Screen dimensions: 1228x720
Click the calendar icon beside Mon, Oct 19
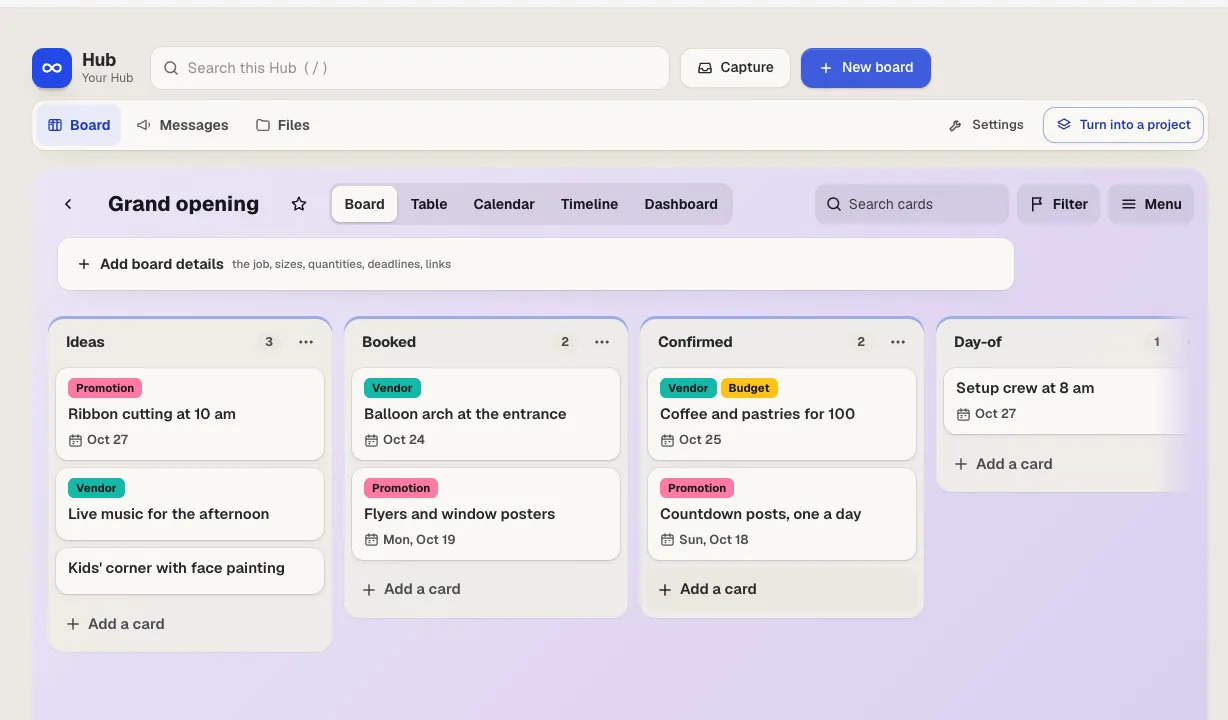(371, 540)
